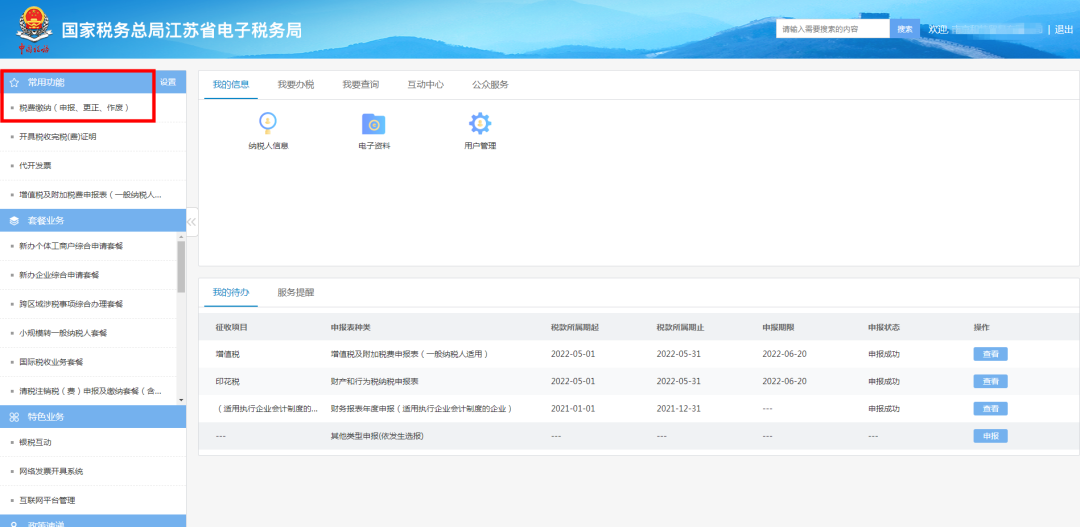Open 用户管理 gear icon
Screen dimensions: 1080x527
click(x=480, y=124)
